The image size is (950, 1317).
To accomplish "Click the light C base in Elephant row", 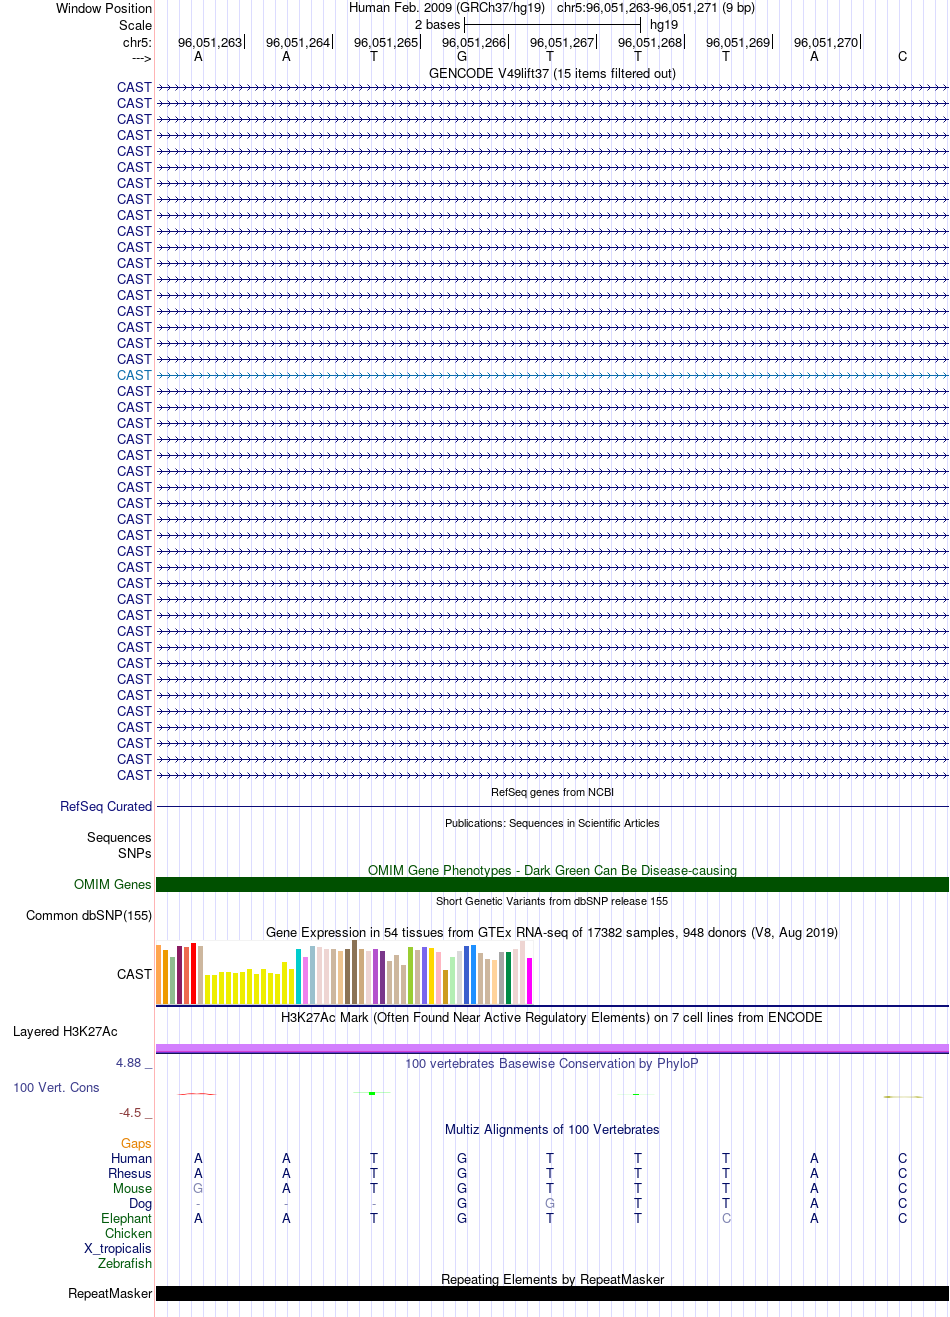I will [726, 1218].
